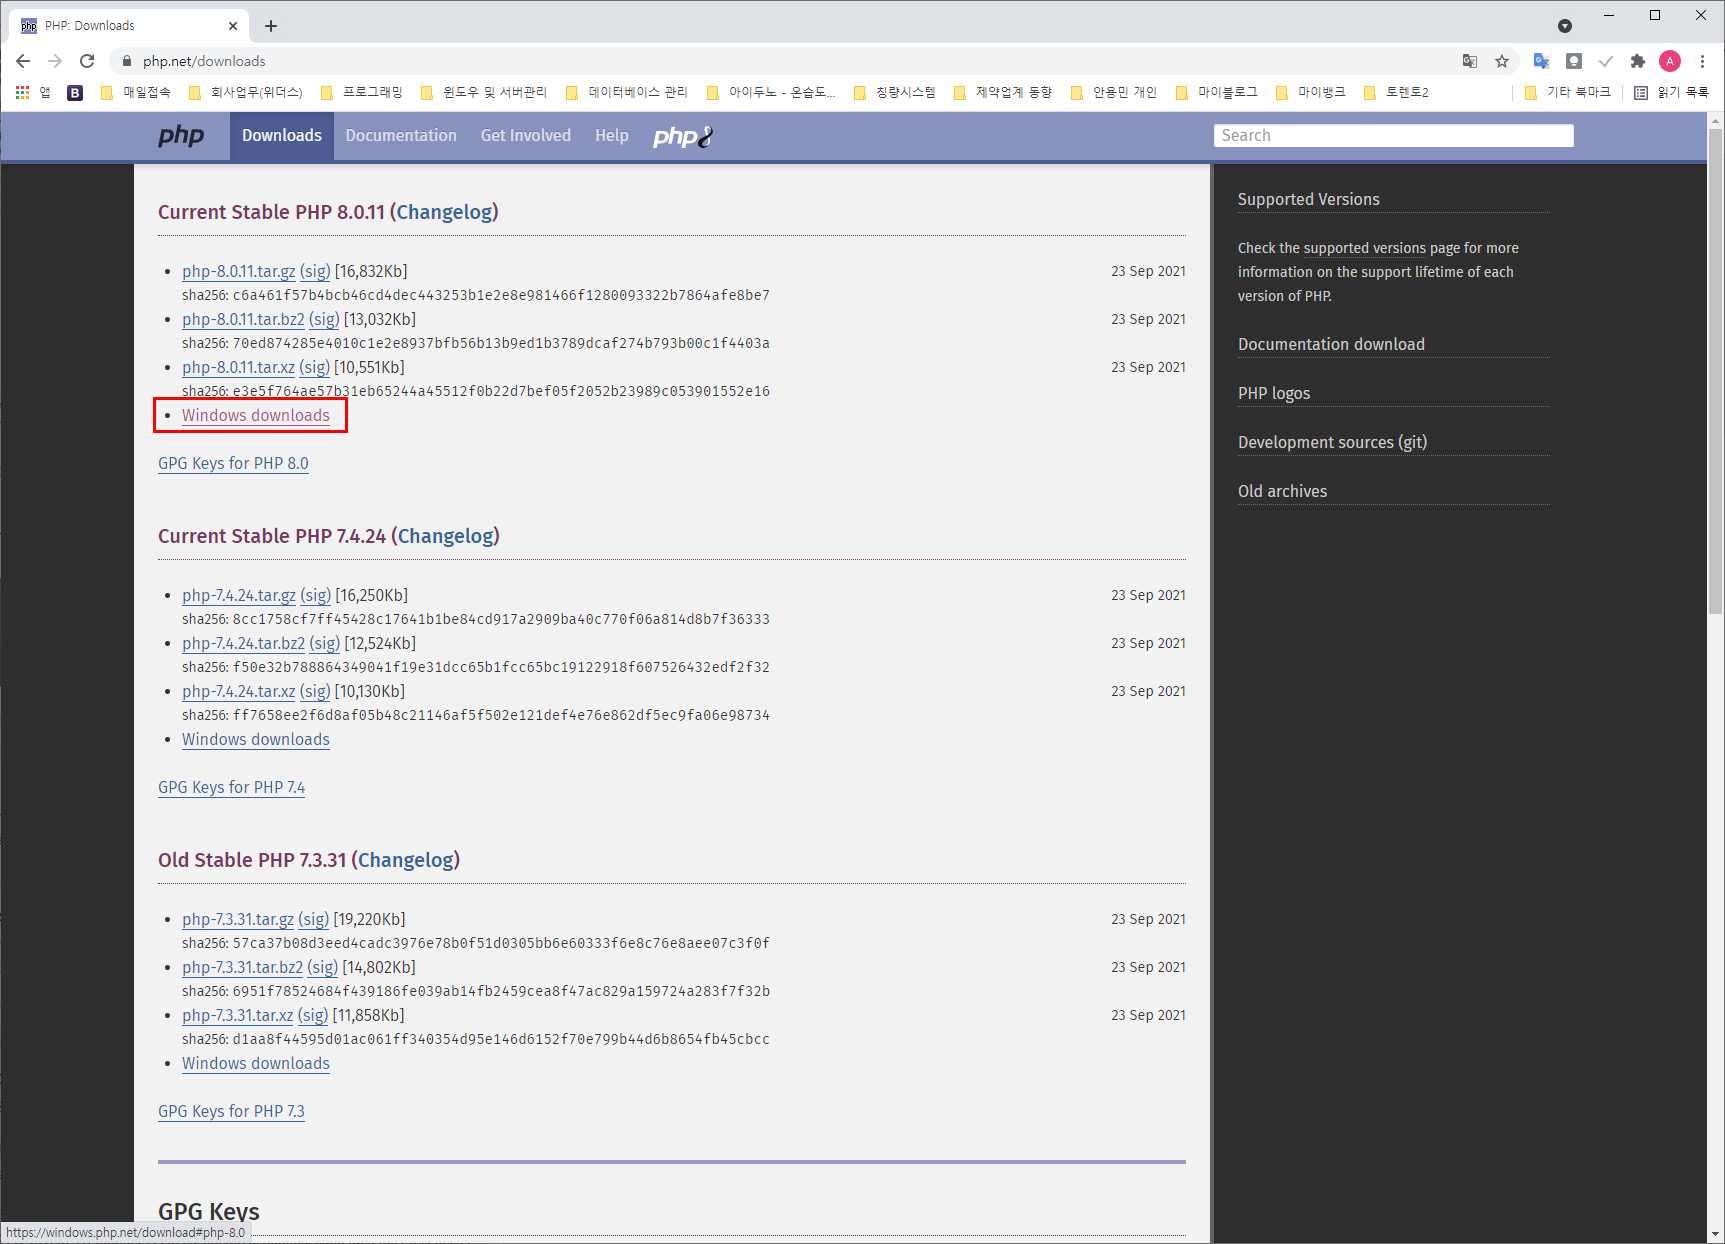This screenshot has width=1725, height=1244.
Task: Download php-8.0.11.tar.gz
Action: tap(239, 271)
